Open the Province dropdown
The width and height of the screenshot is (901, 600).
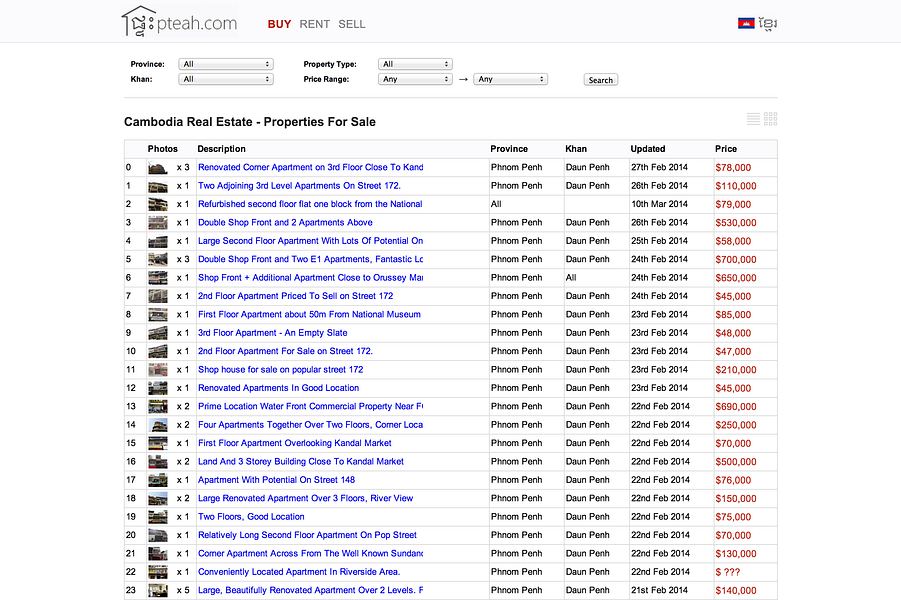pos(226,64)
